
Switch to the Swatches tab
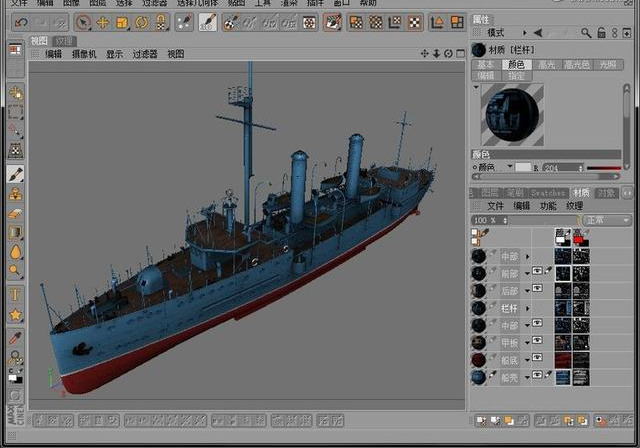(x=548, y=193)
